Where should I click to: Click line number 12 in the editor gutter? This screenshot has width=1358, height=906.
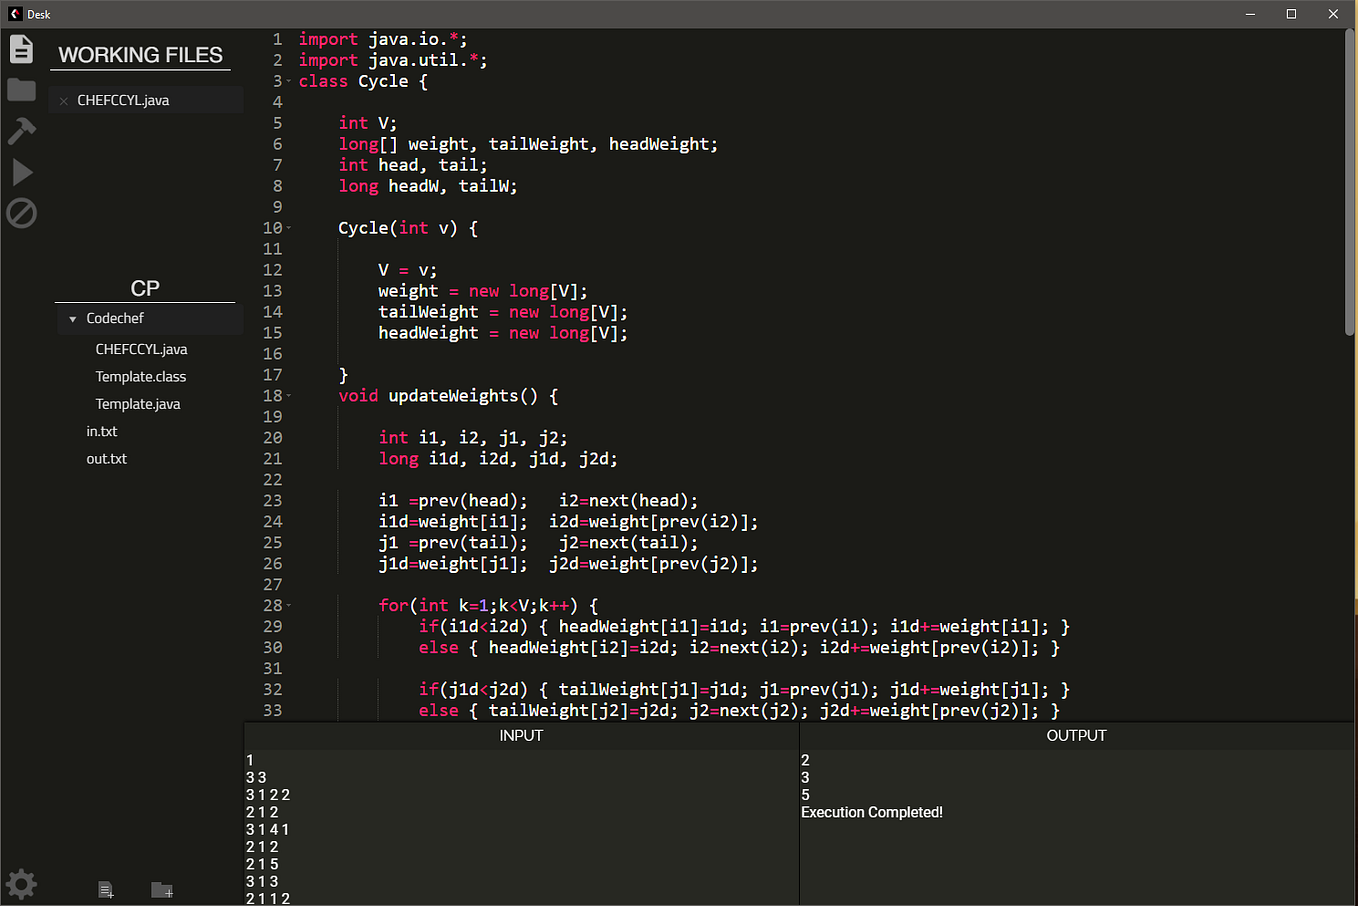pos(272,269)
